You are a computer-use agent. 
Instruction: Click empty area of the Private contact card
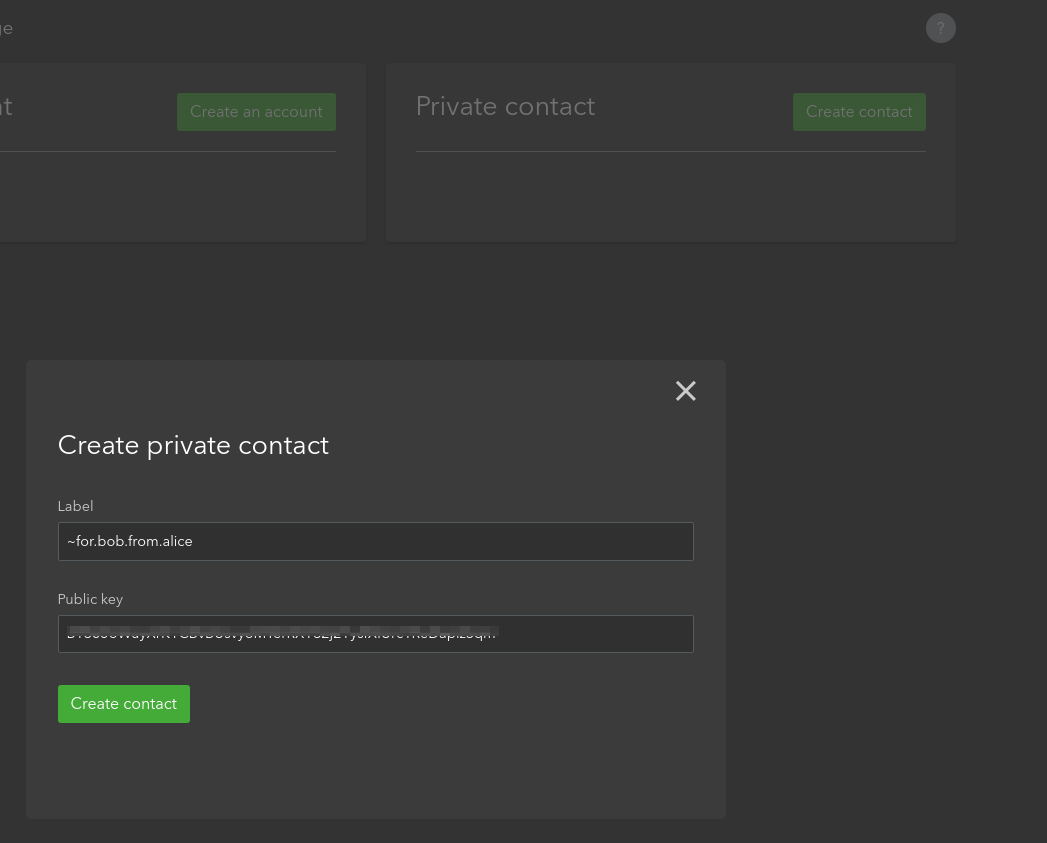(670, 197)
